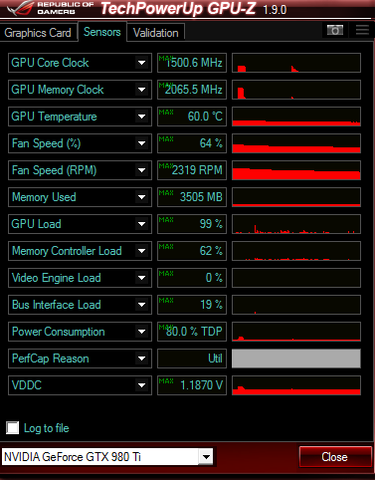Click the 64 % fan speed value
The image size is (375, 480).
[x=192, y=143]
